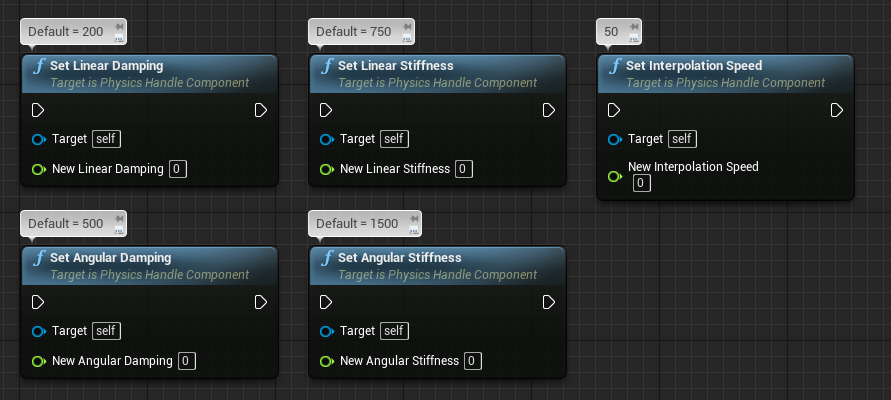
Task: Toggle pin on '50' comment bubble
Action: (x=634, y=27)
